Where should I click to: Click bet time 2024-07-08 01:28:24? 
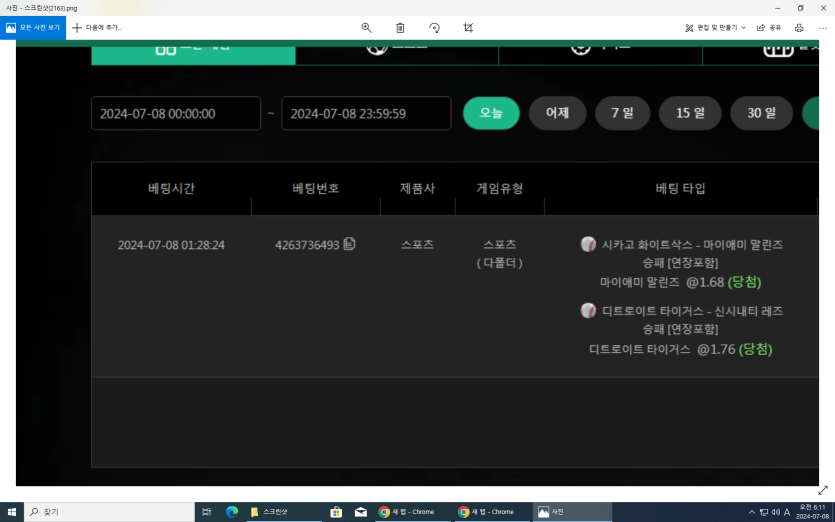[x=171, y=245]
